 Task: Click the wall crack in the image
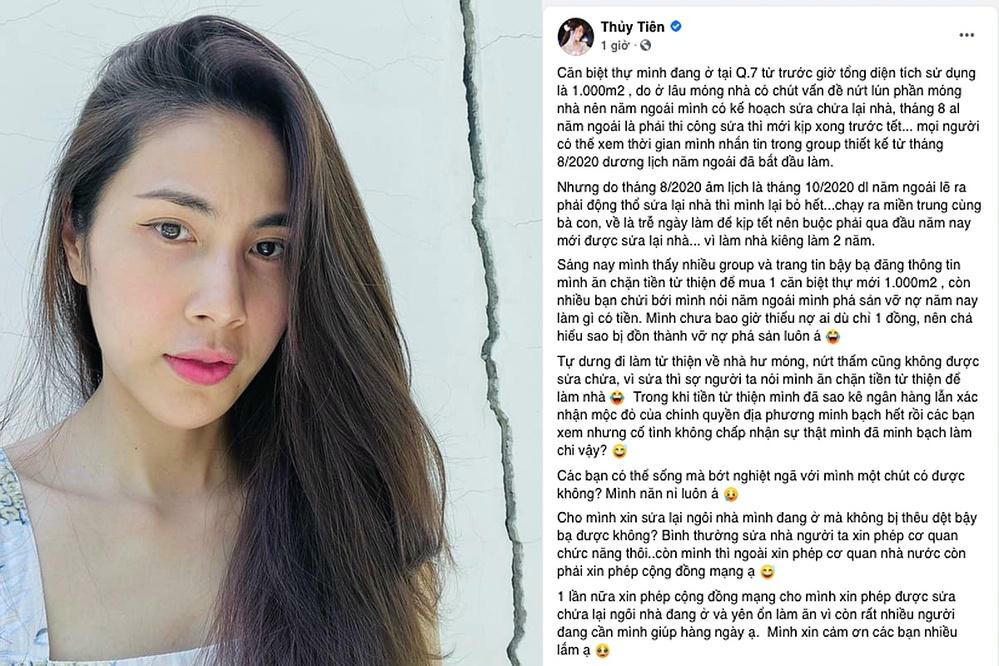tap(491, 331)
